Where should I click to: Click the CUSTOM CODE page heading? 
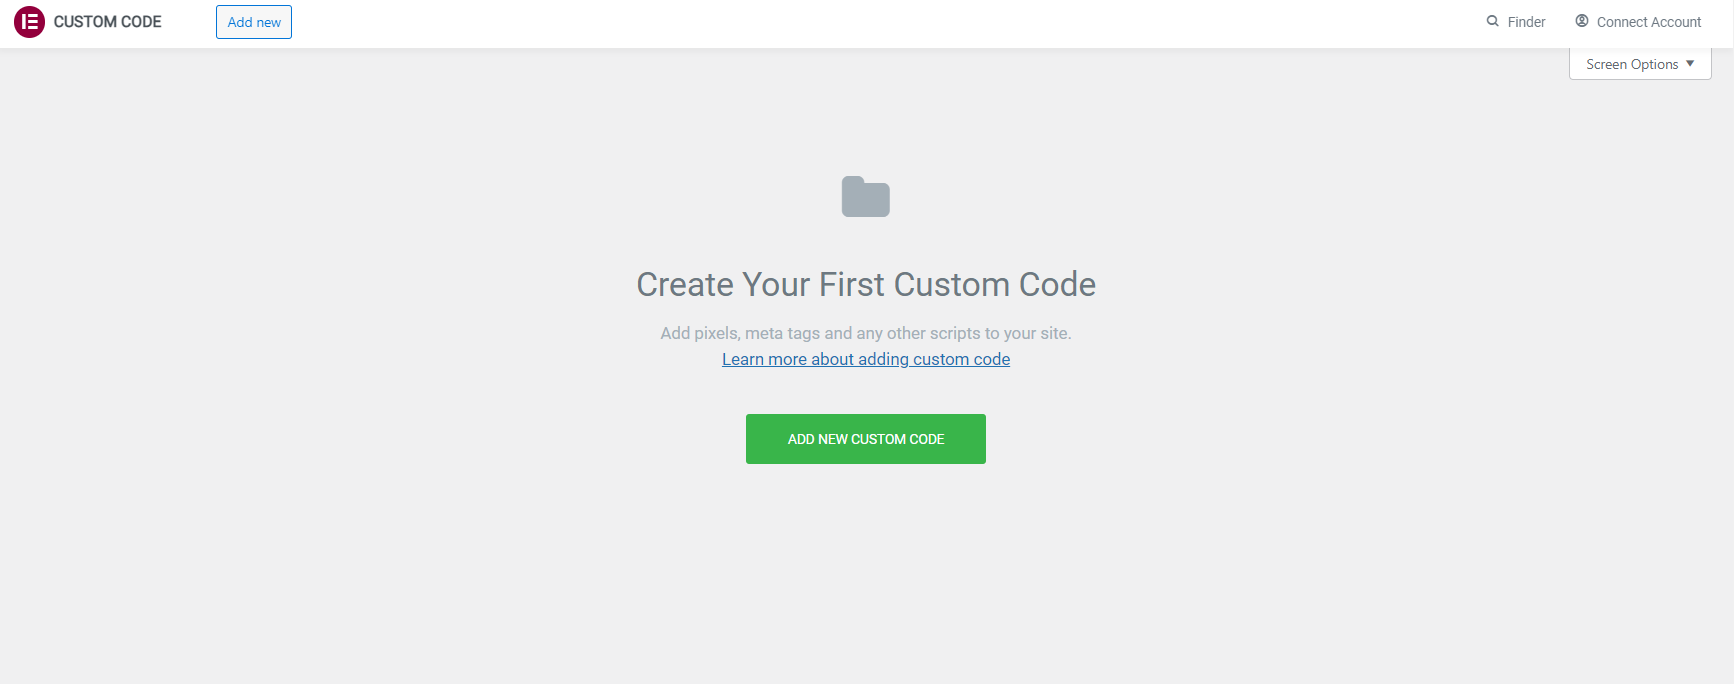(107, 21)
